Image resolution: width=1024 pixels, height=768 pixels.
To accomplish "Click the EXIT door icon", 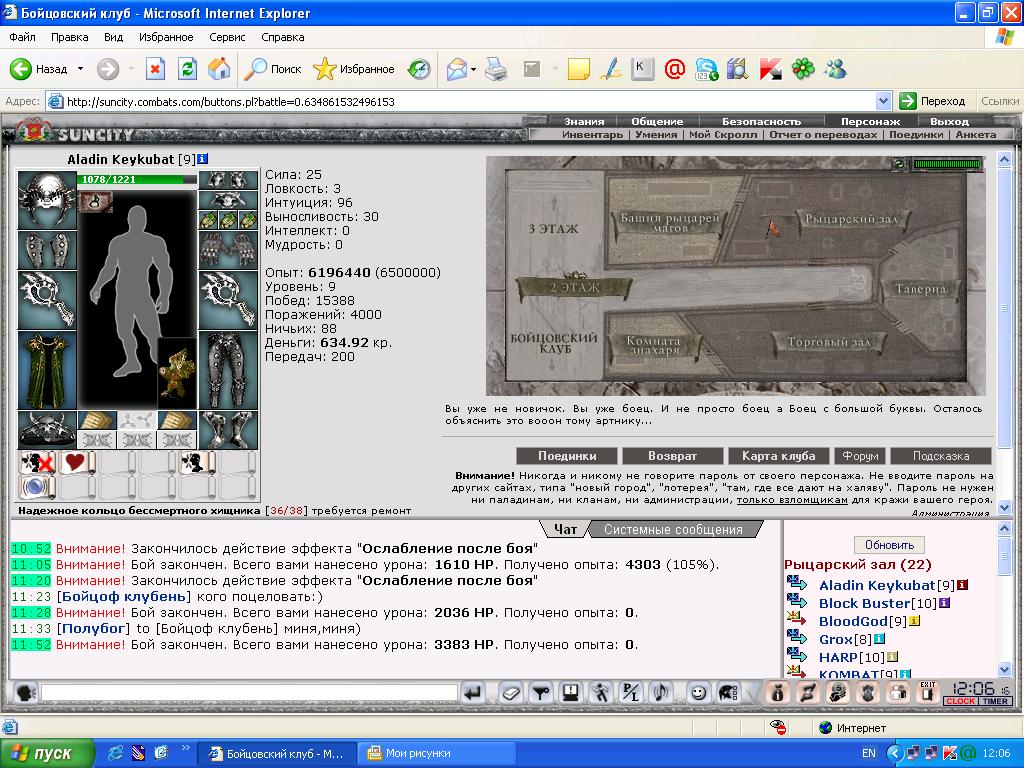I will coord(927,692).
